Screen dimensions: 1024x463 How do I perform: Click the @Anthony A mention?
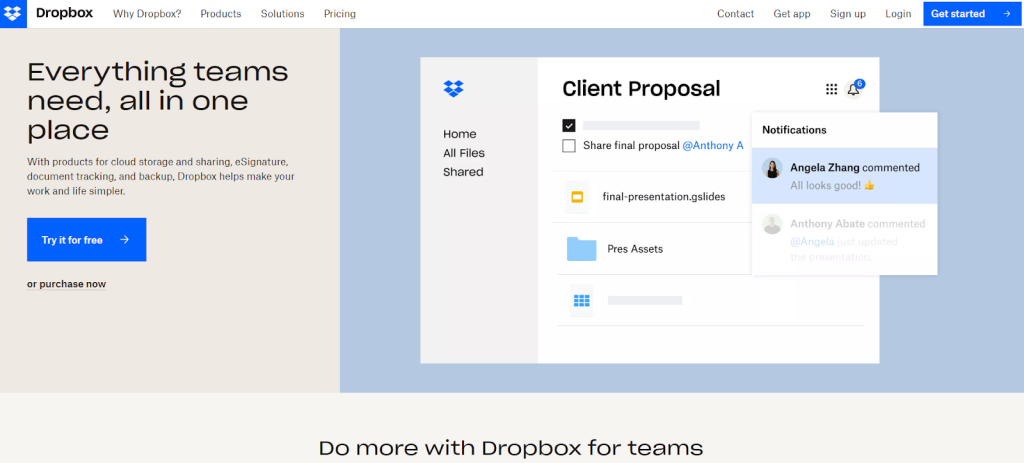click(712, 146)
